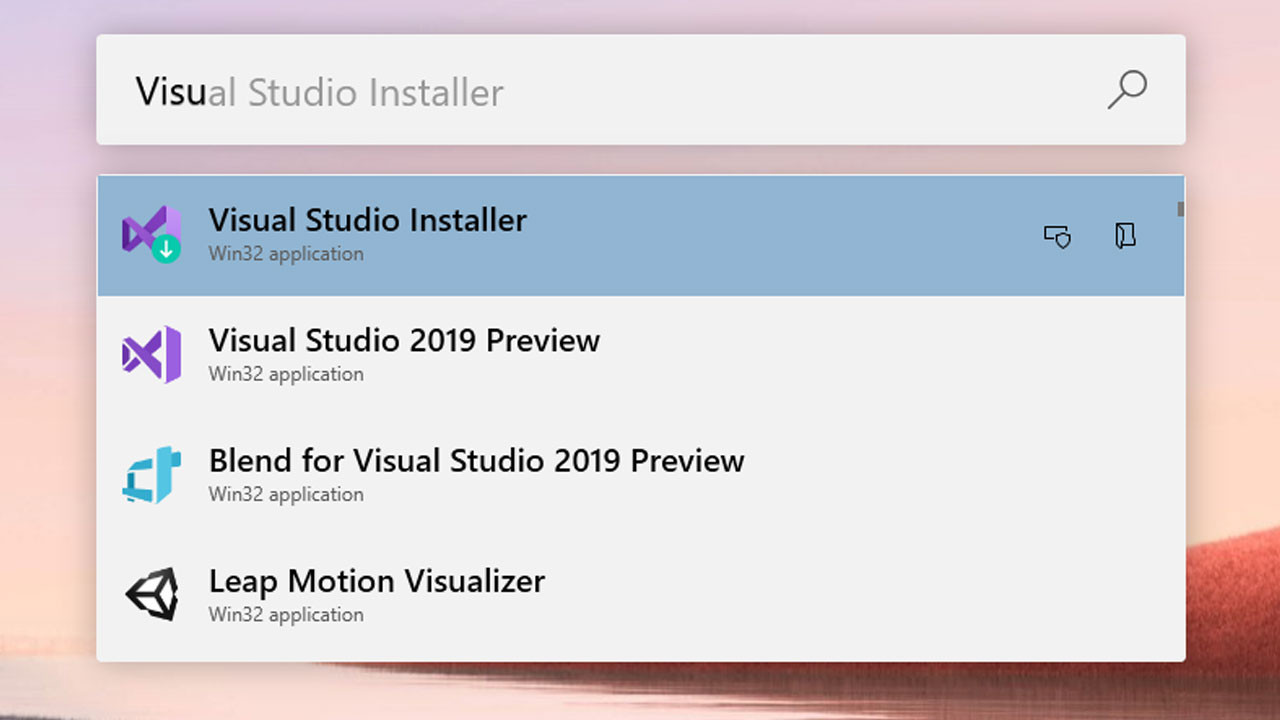
Task: Click Win32 application subtitle under Blend result
Action: [x=286, y=494]
